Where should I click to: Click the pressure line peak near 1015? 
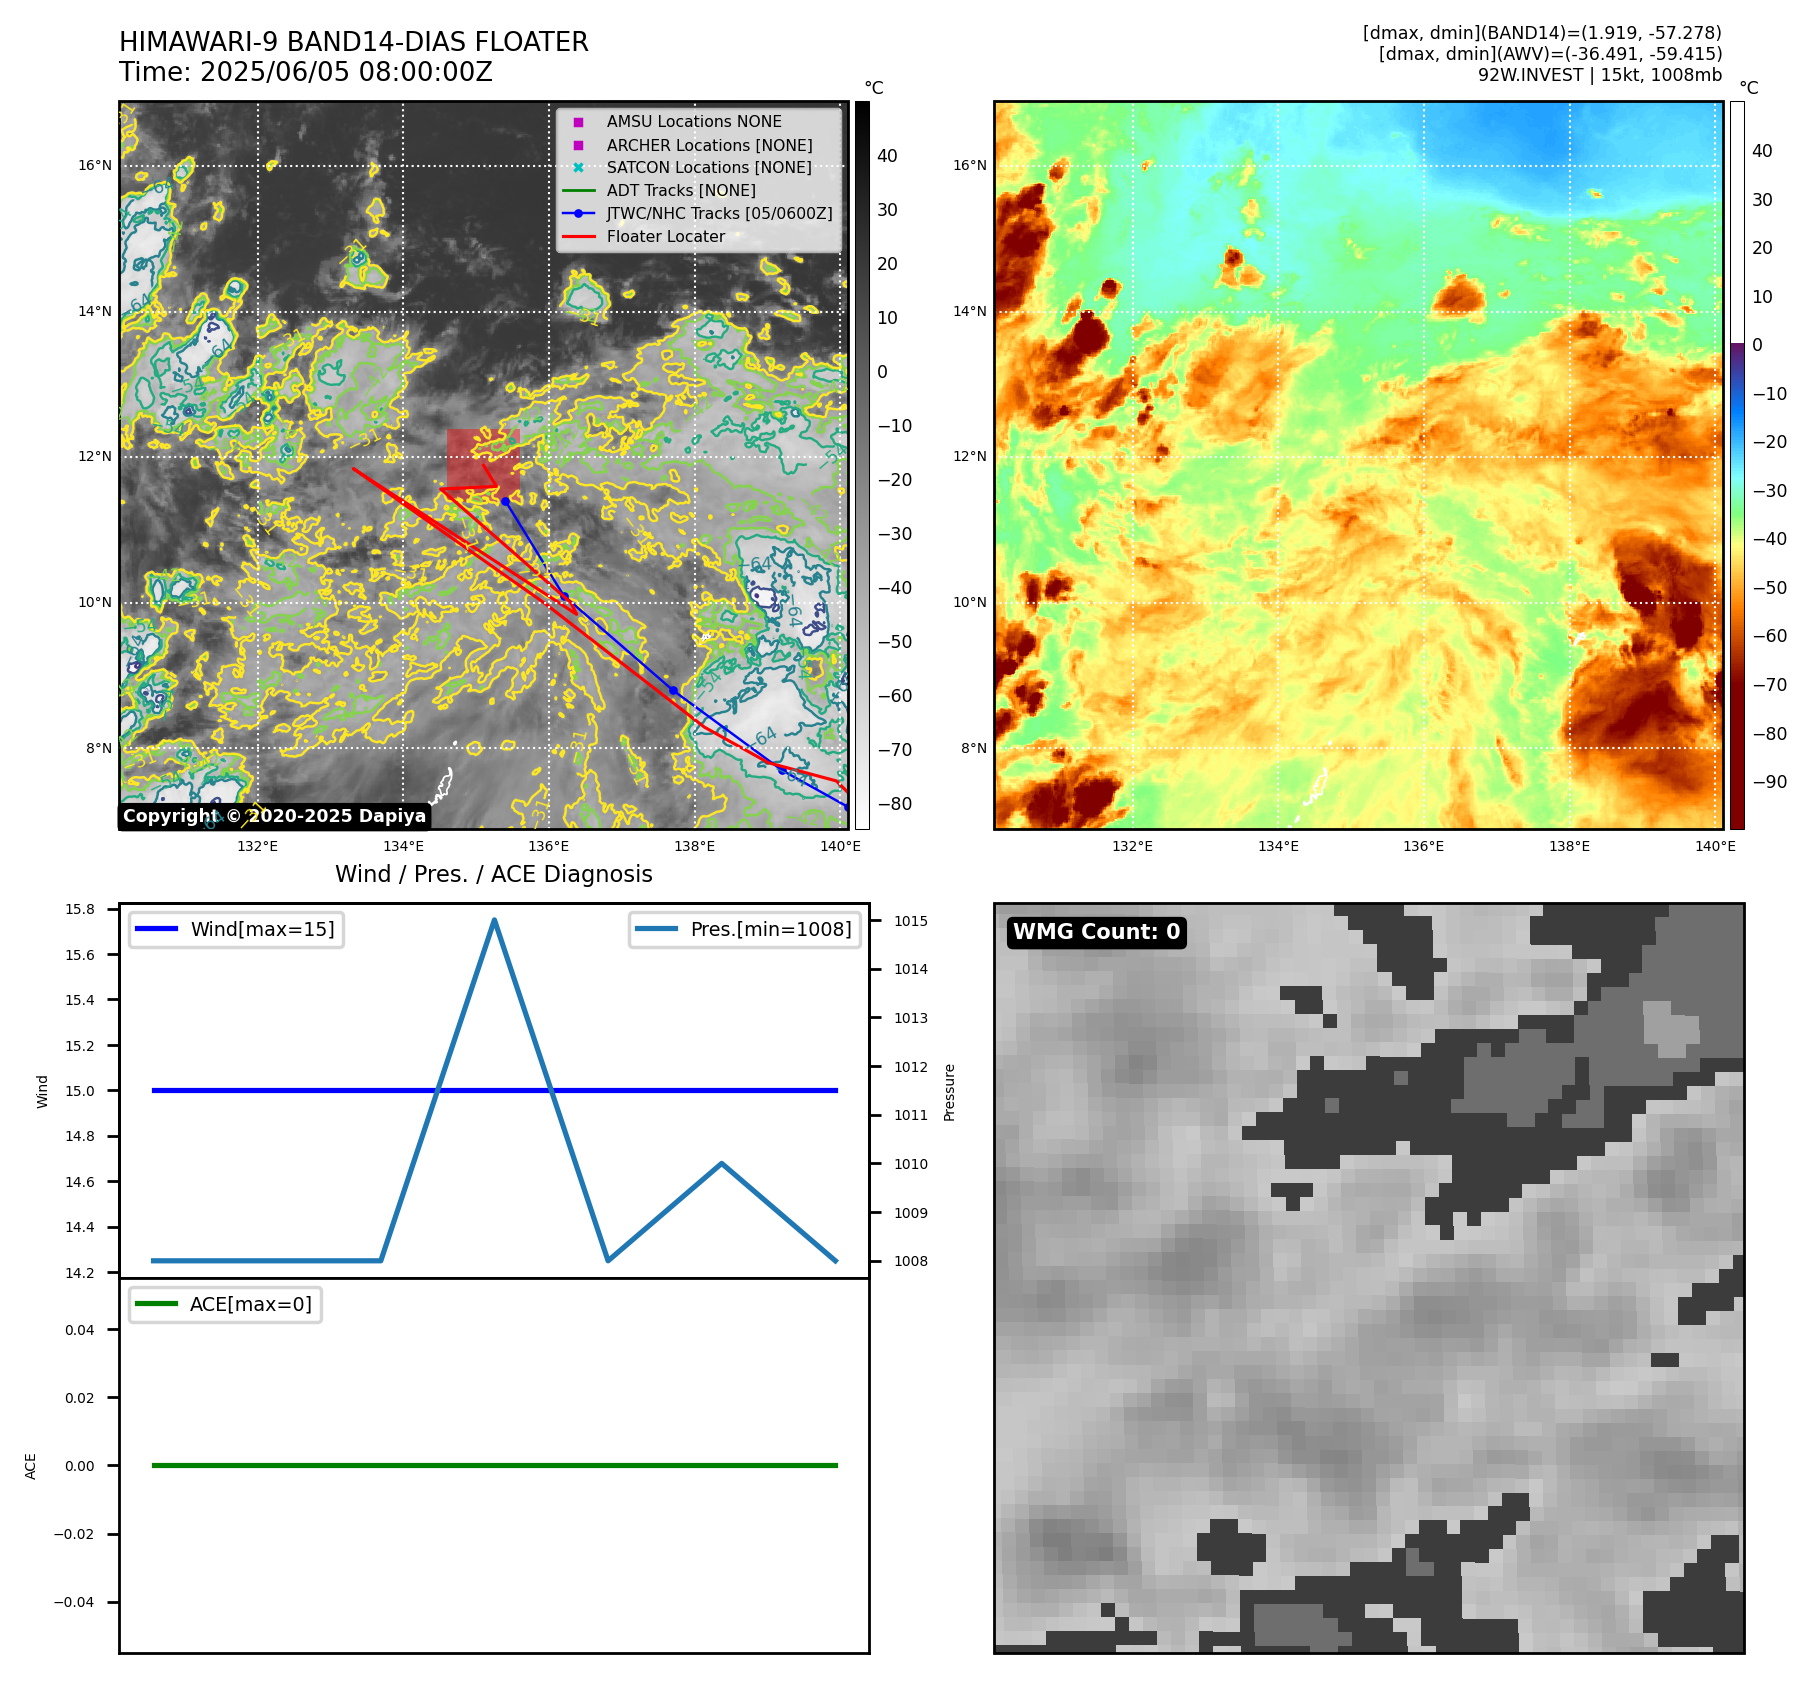(494, 920)
